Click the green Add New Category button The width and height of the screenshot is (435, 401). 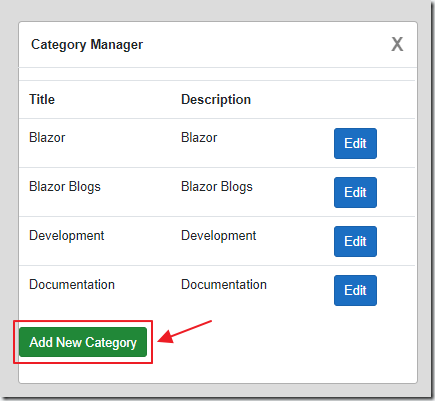[83, 342]
